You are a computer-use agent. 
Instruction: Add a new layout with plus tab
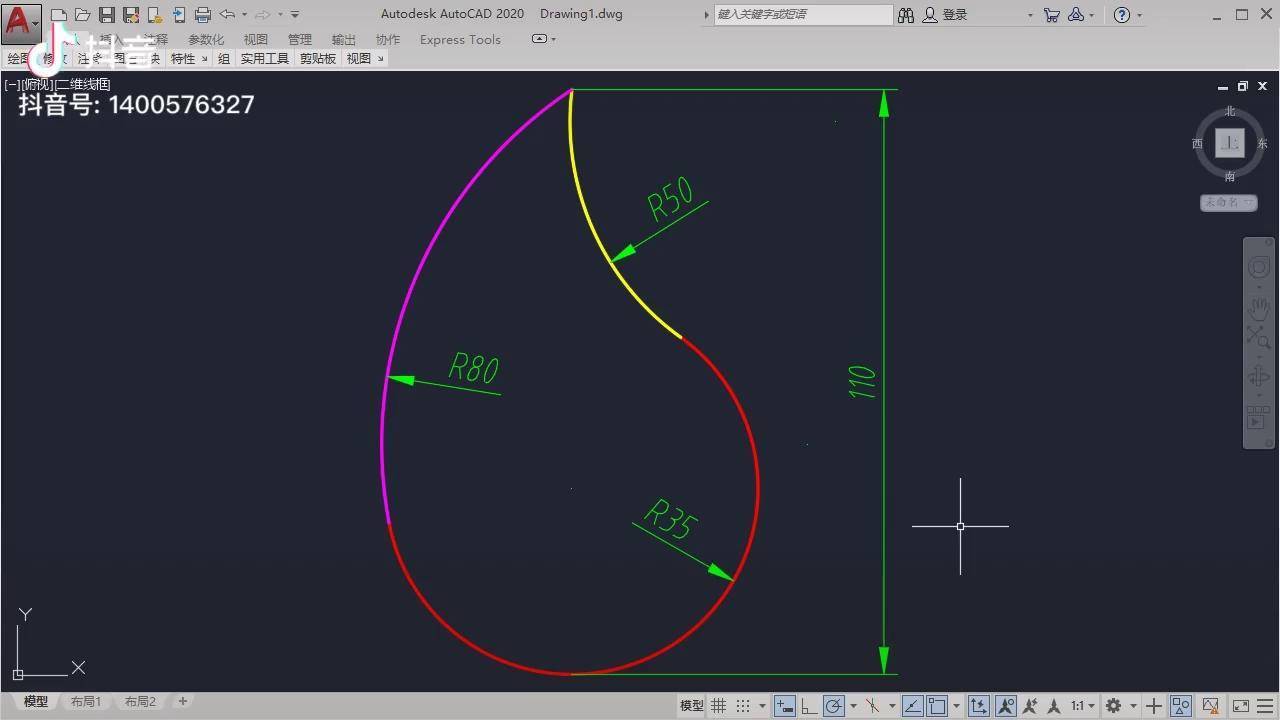[x=183, y=702]
